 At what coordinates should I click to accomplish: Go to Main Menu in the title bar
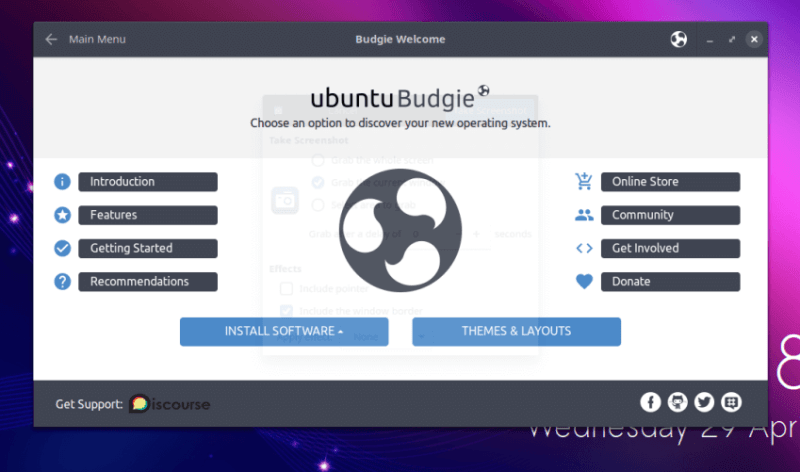[x=97, y=39]
